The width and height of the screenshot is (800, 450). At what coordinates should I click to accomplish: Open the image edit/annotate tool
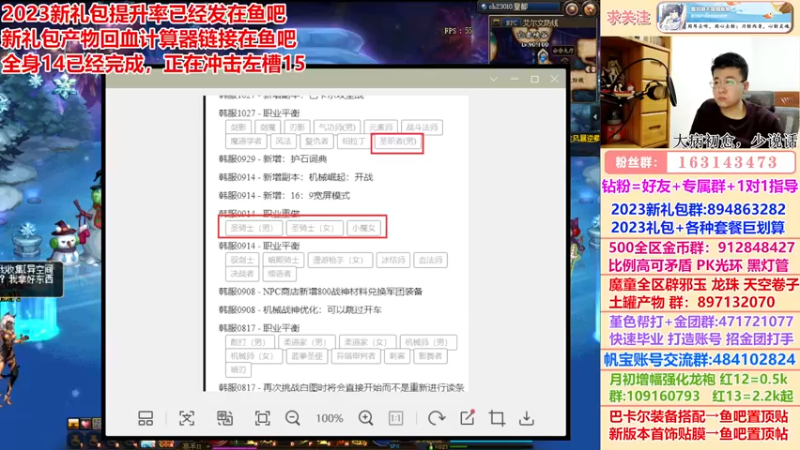click(467, 418)
